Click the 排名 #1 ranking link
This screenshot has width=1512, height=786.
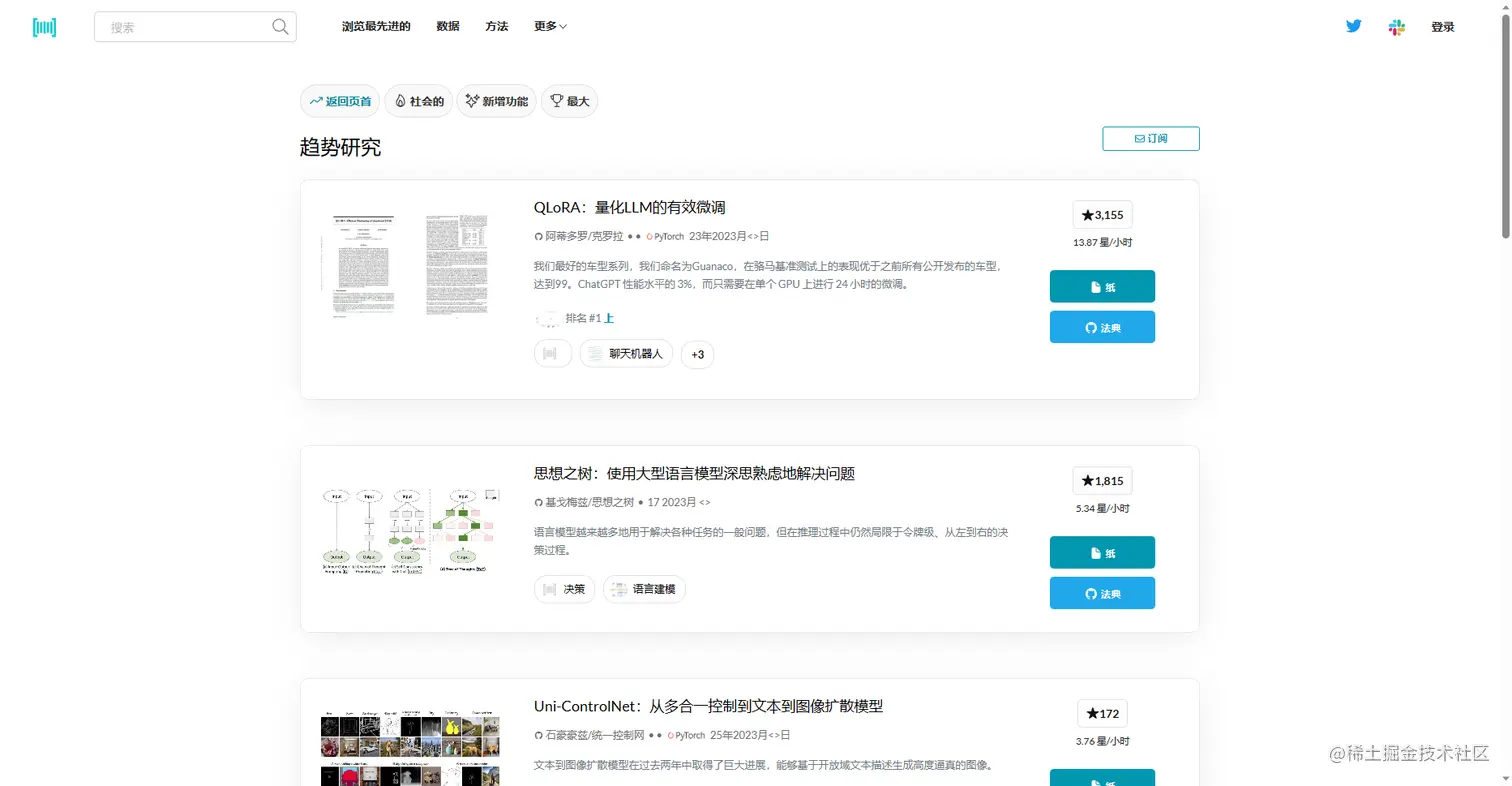click(x=590, y=318)
